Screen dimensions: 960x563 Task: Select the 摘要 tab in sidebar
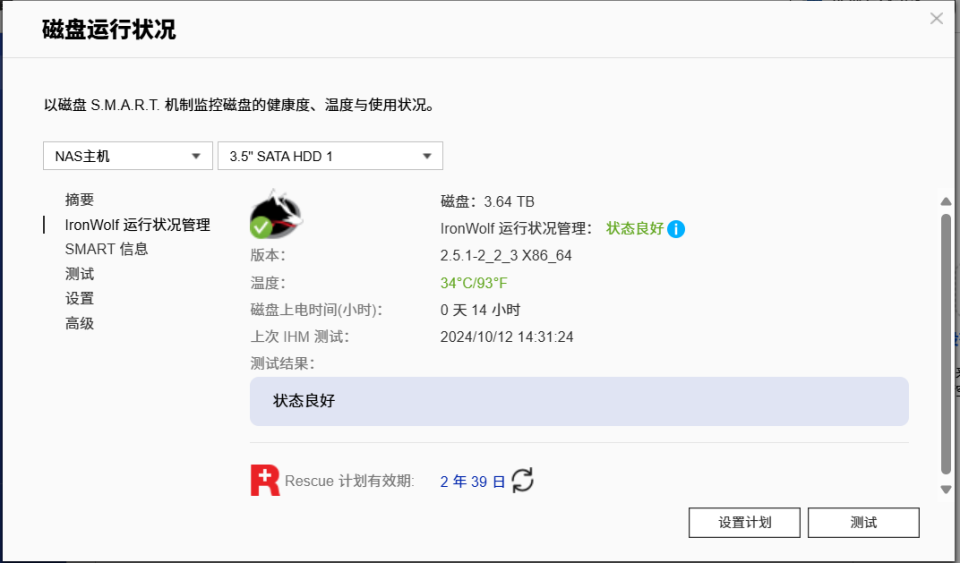pos(80,199)
